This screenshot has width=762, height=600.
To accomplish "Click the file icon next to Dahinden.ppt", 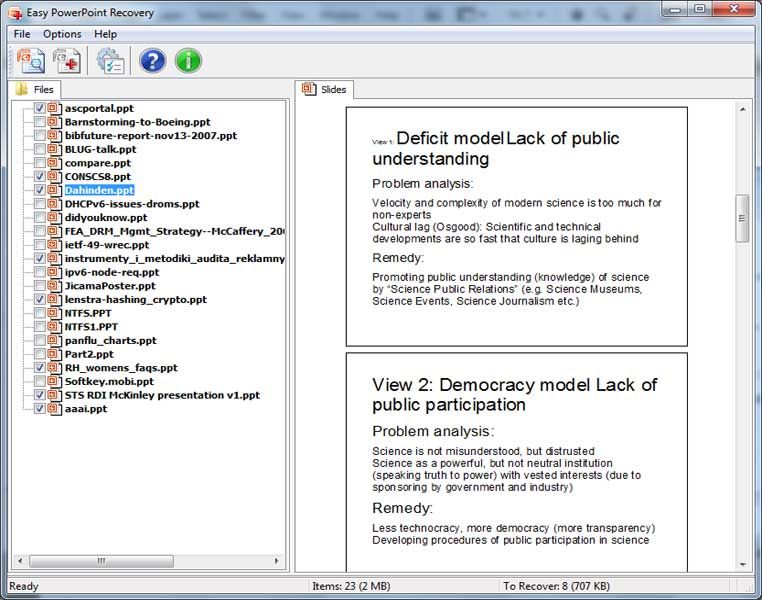I will point(54,190).
